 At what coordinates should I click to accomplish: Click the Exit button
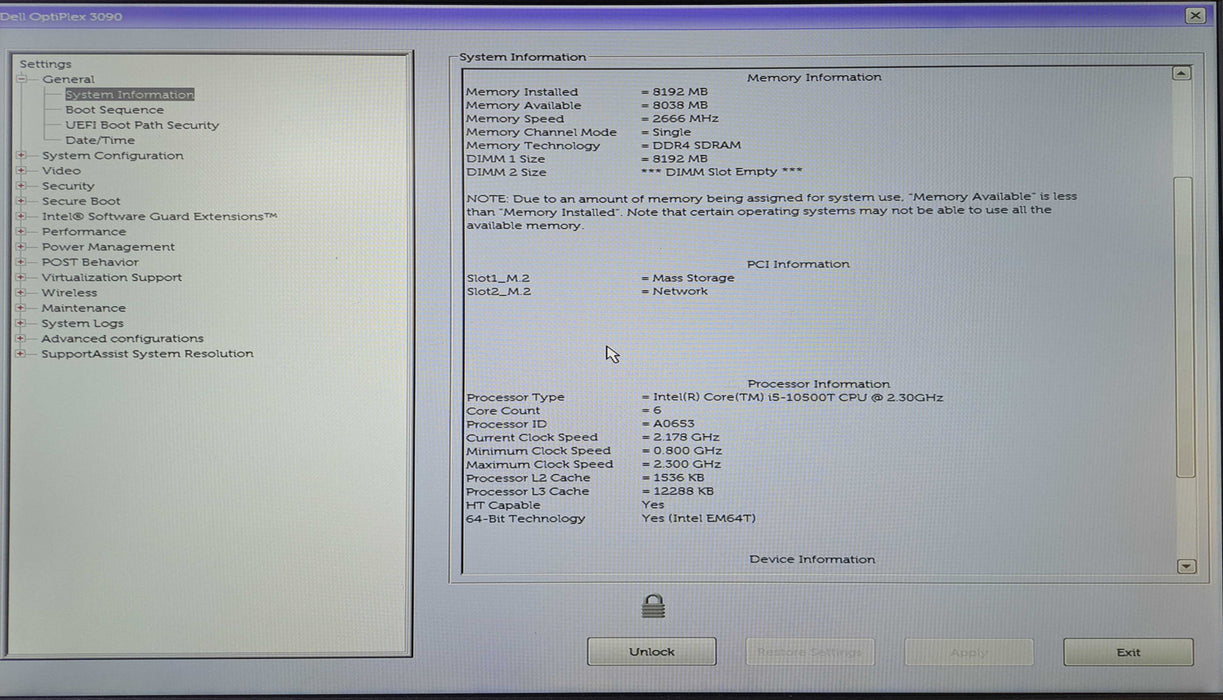tap(1128, 652)
